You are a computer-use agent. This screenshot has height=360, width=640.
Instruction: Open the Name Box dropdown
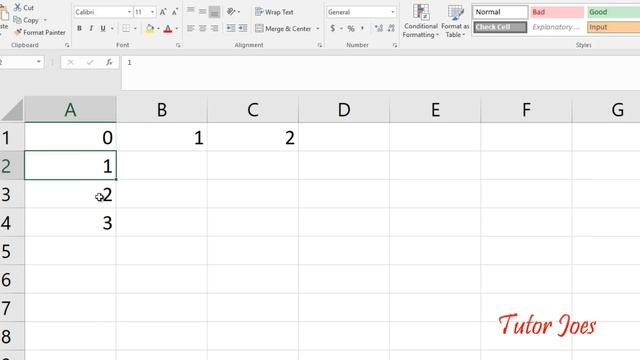(38, 62)
